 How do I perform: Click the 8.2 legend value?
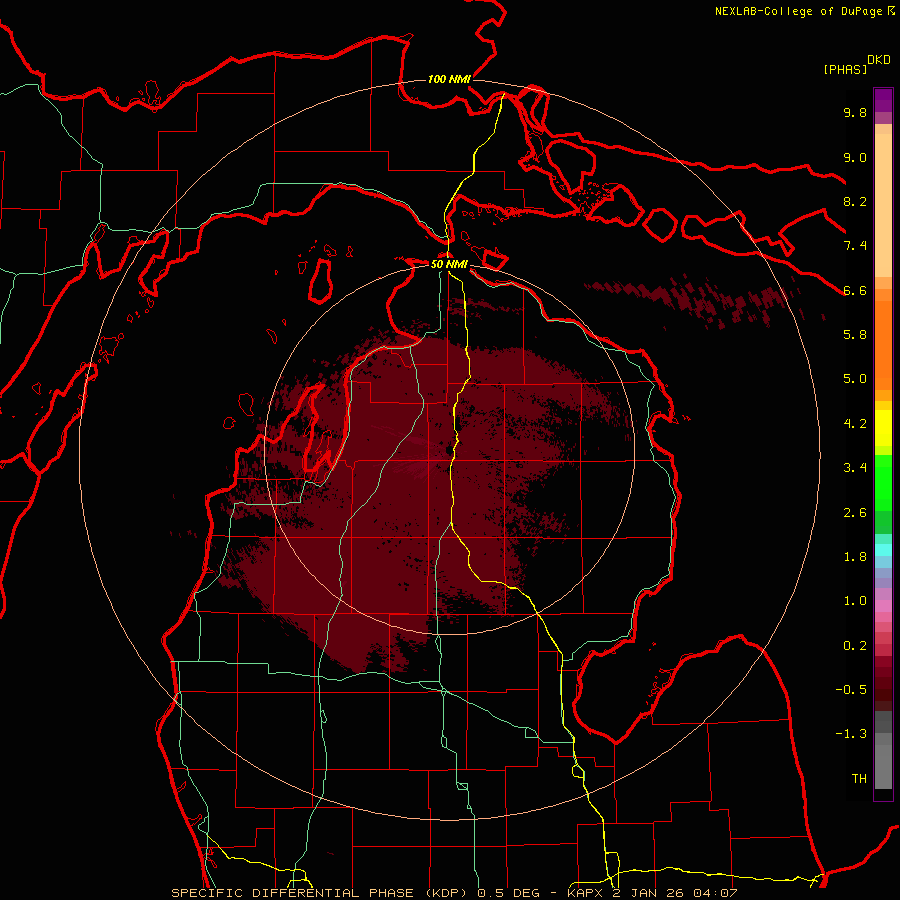click(x=855, y=201)
